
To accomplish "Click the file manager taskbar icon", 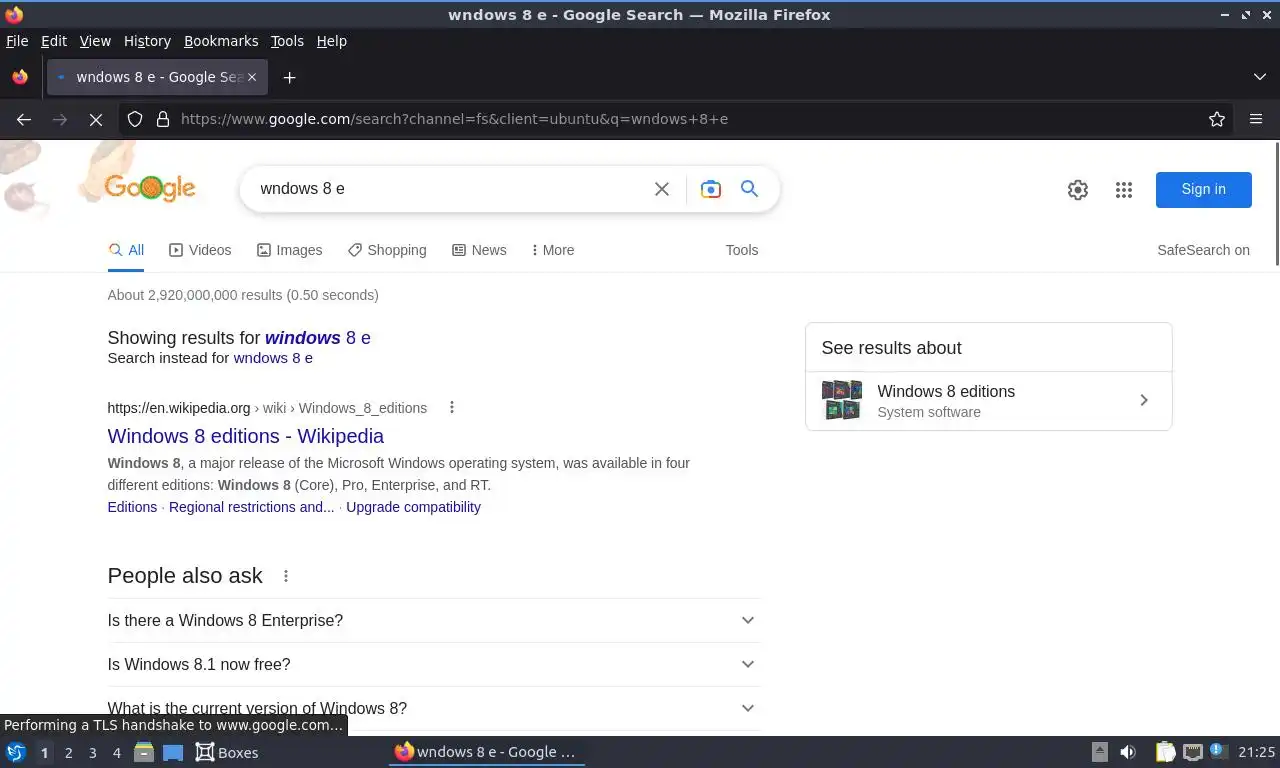I will (144, 752).
